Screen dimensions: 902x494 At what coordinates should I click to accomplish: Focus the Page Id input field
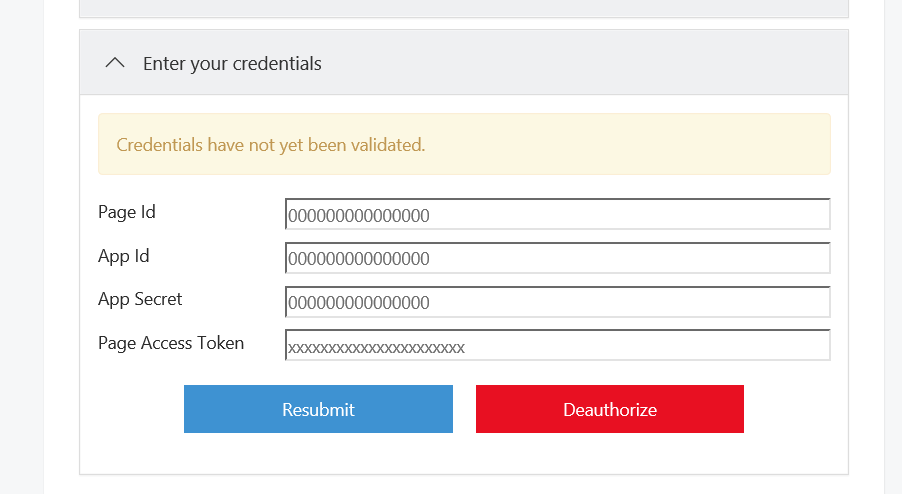557,214
